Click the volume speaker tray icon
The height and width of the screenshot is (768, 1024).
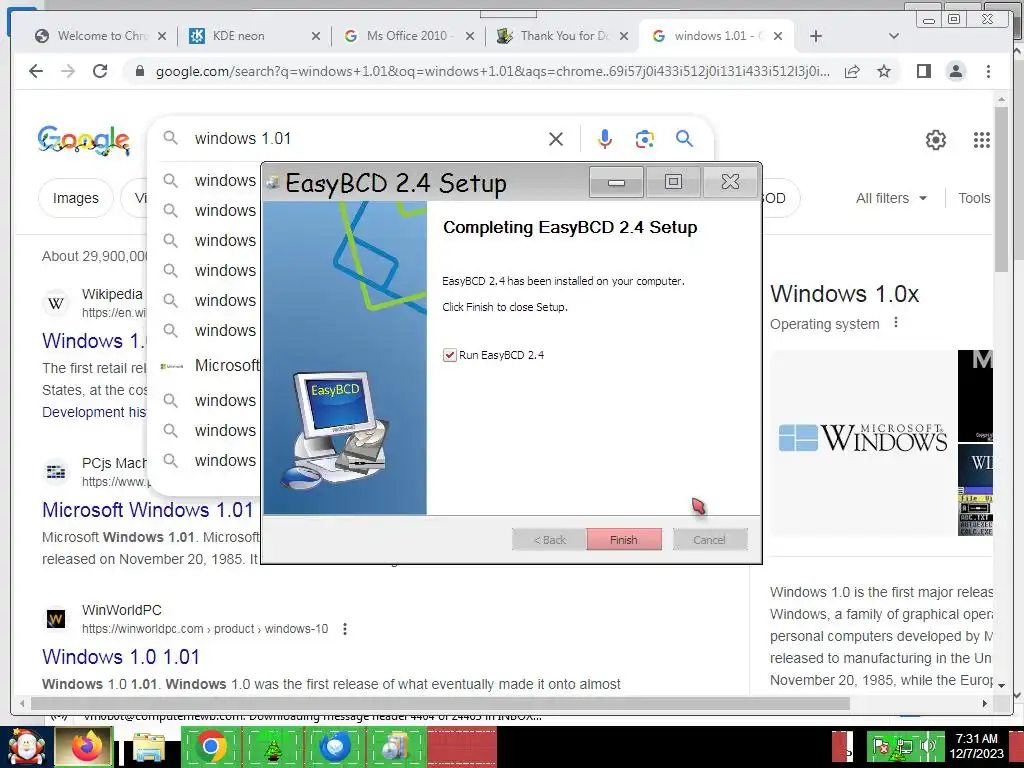927,746
